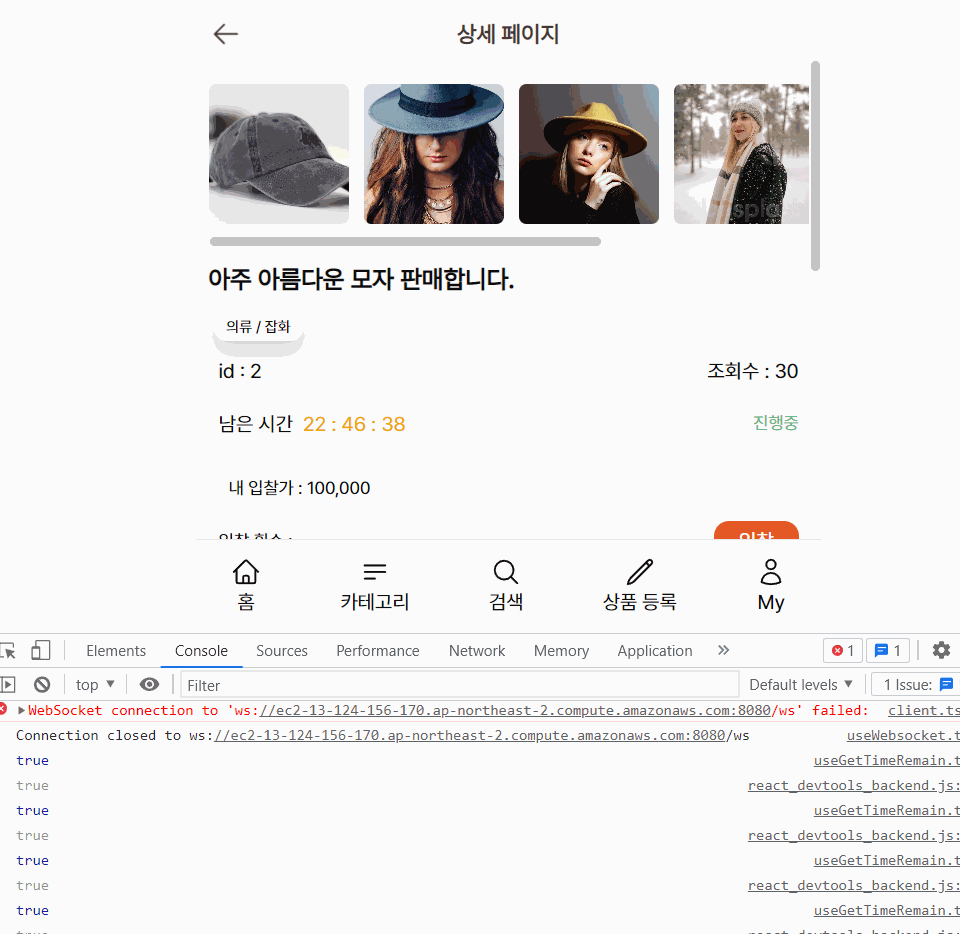Click the 의류 / 잡화 category tag
The height and width of the screenshot is (934, 960).
258,327
